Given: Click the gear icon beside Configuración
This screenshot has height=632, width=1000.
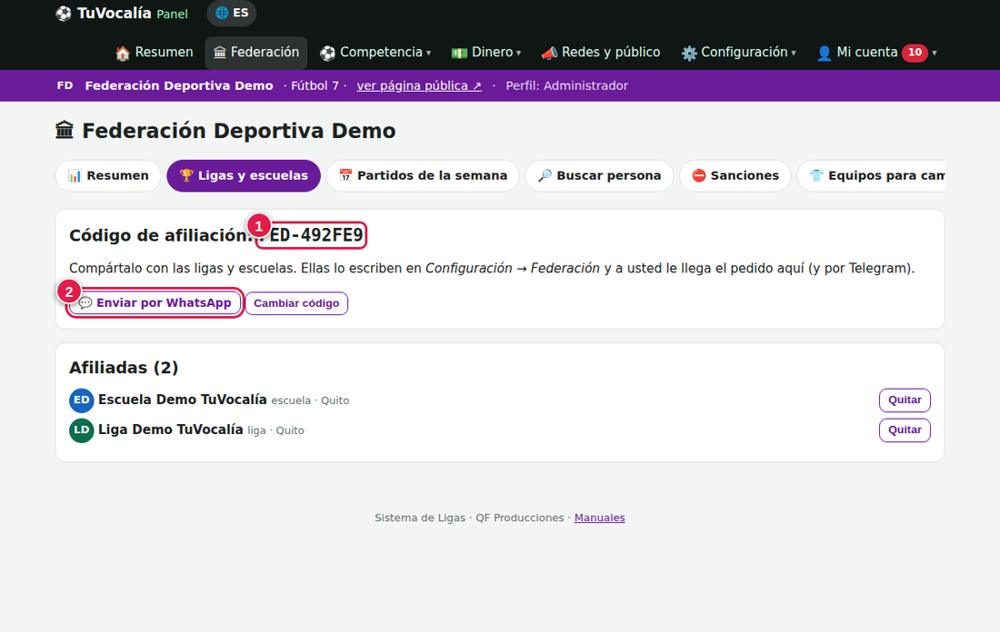Looking at the screenshot, I should tap(689, 53).
